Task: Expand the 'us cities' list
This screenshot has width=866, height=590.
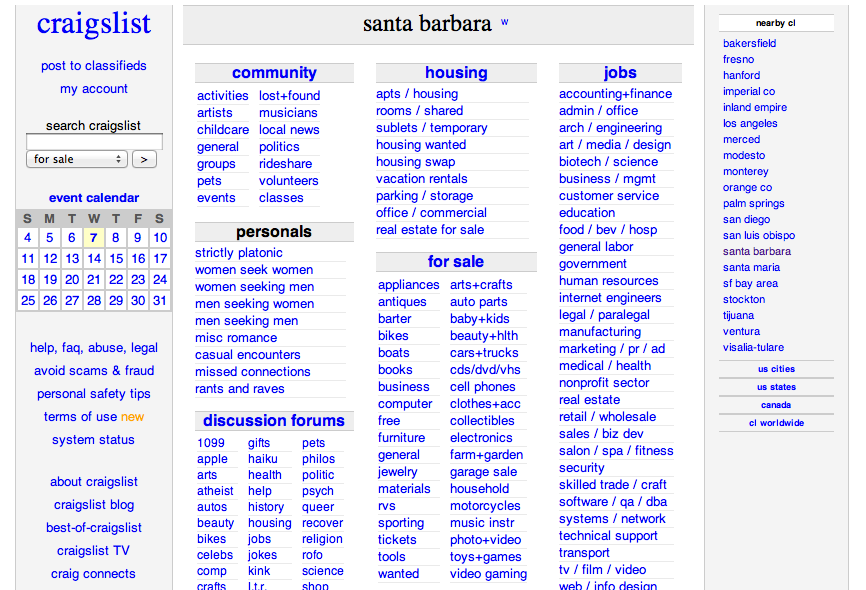Action: (777, 369)
